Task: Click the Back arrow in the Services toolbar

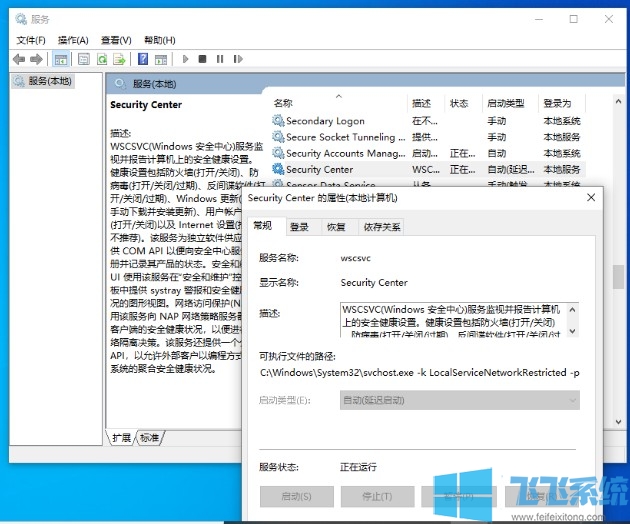Action: tap(18, 59)
